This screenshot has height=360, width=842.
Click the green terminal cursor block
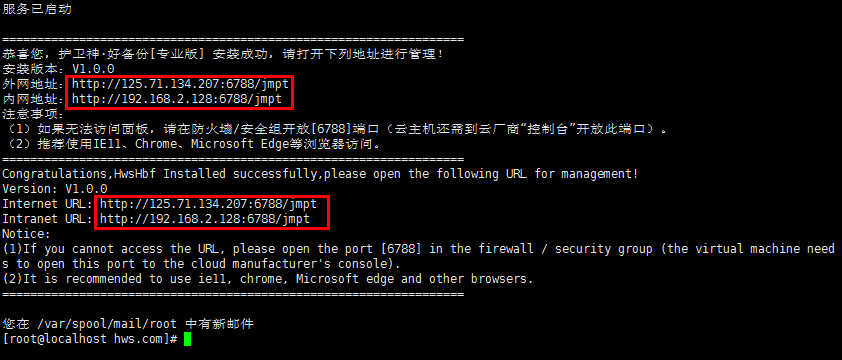point(187,339)
